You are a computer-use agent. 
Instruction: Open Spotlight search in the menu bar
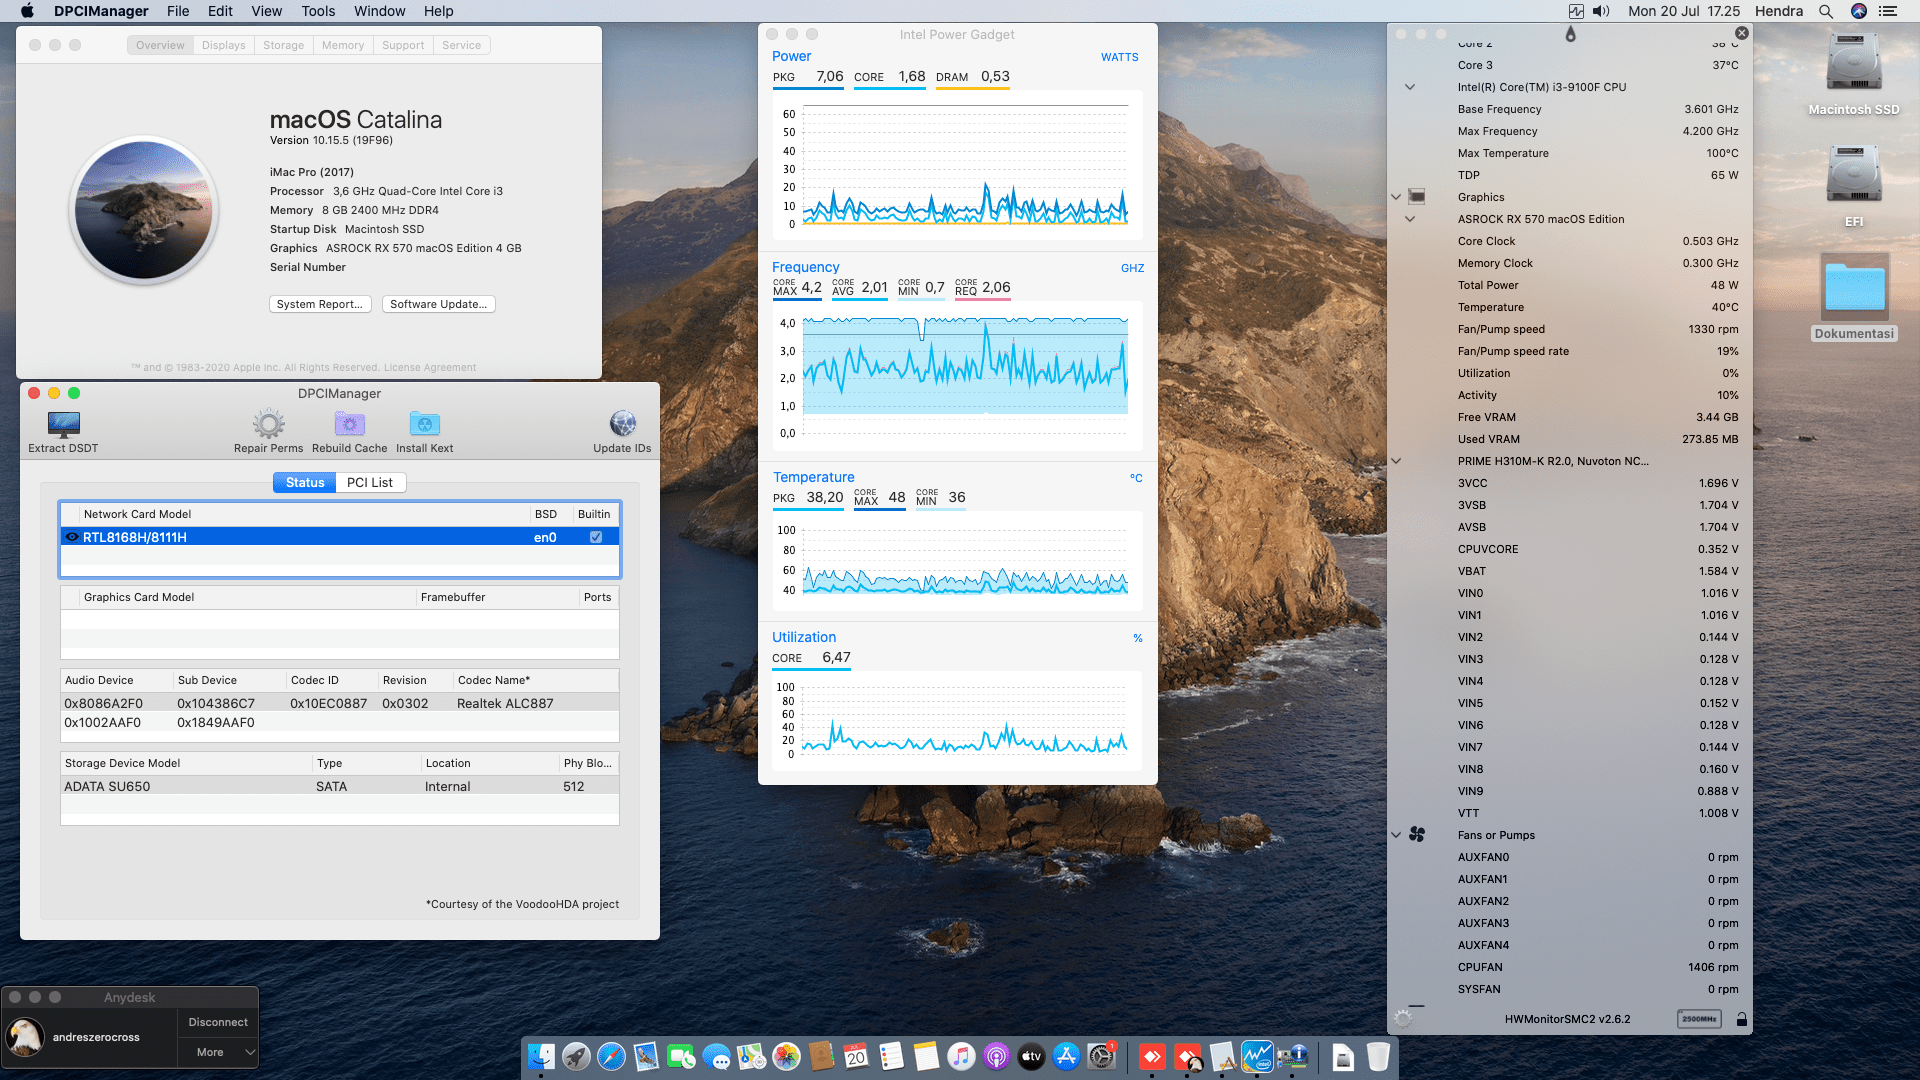pyautogui.click(x=1826, y=11)
